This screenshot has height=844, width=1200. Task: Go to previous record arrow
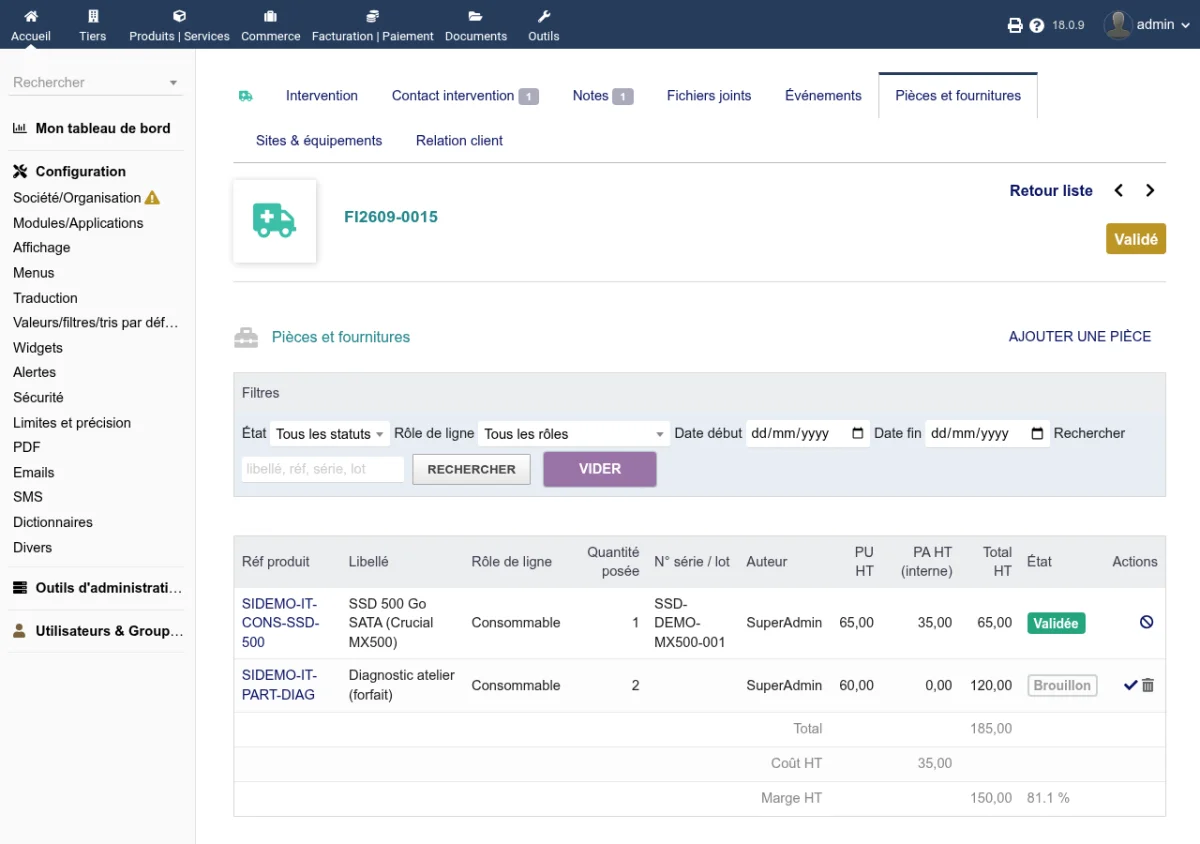tap(1119, 191)
